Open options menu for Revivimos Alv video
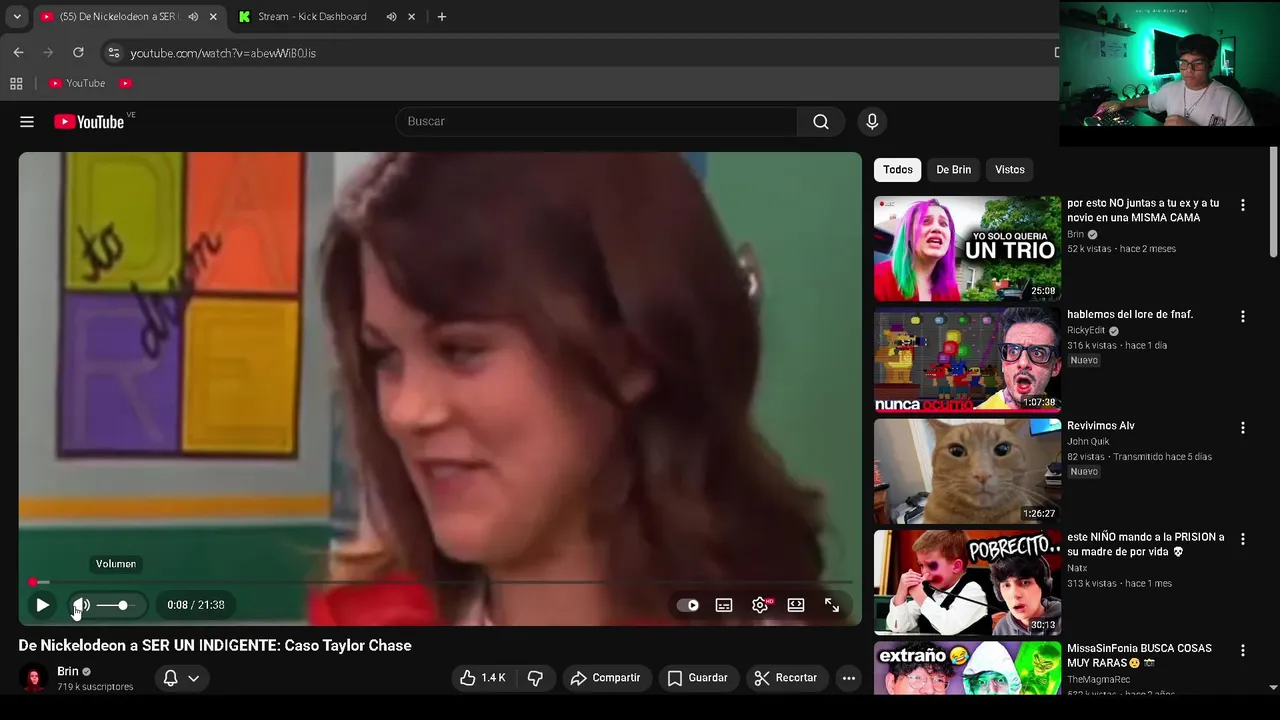This screenshot has width=1280, height=720. [x=1243, y=428]
